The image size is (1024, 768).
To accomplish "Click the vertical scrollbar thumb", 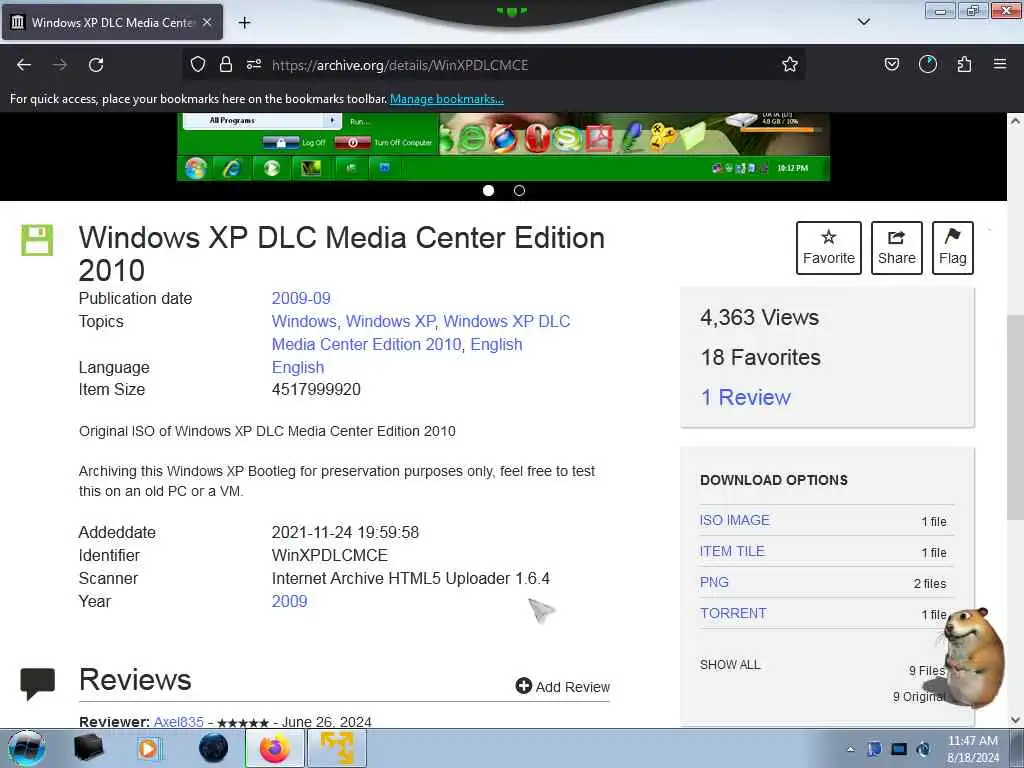I will pos(1015,418).
